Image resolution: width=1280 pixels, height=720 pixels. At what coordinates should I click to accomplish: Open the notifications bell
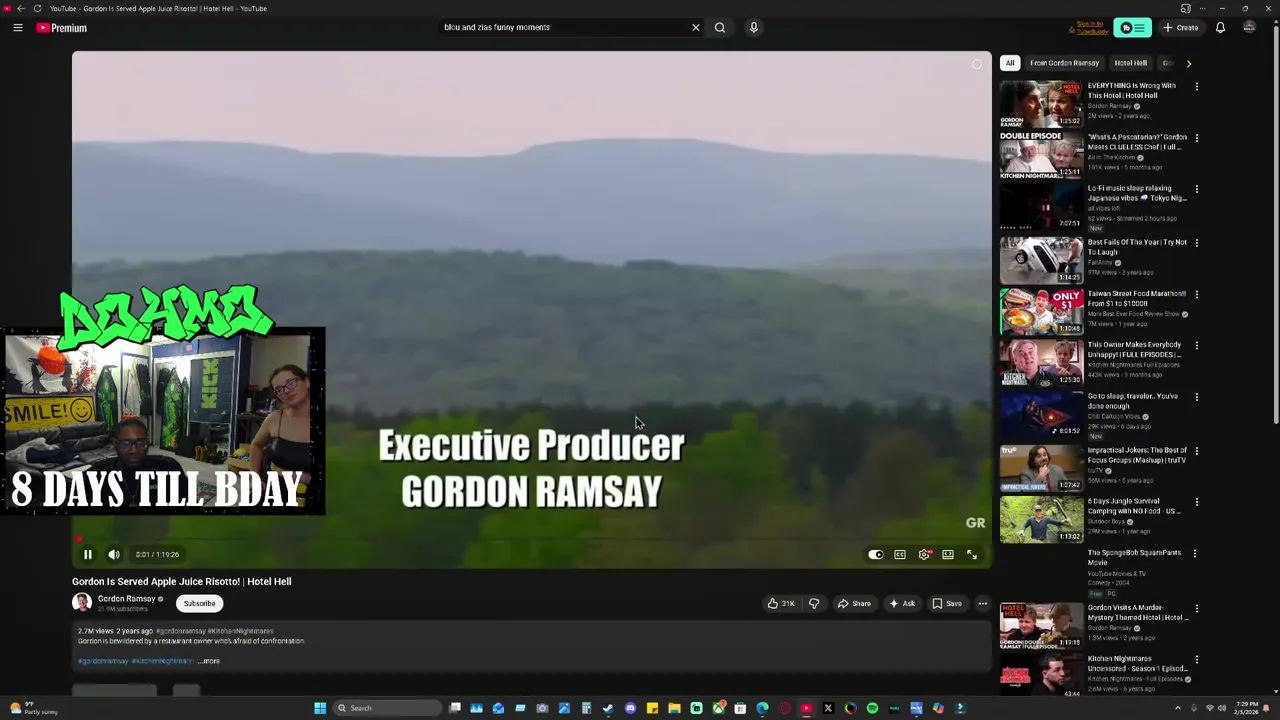point(1220,28)
